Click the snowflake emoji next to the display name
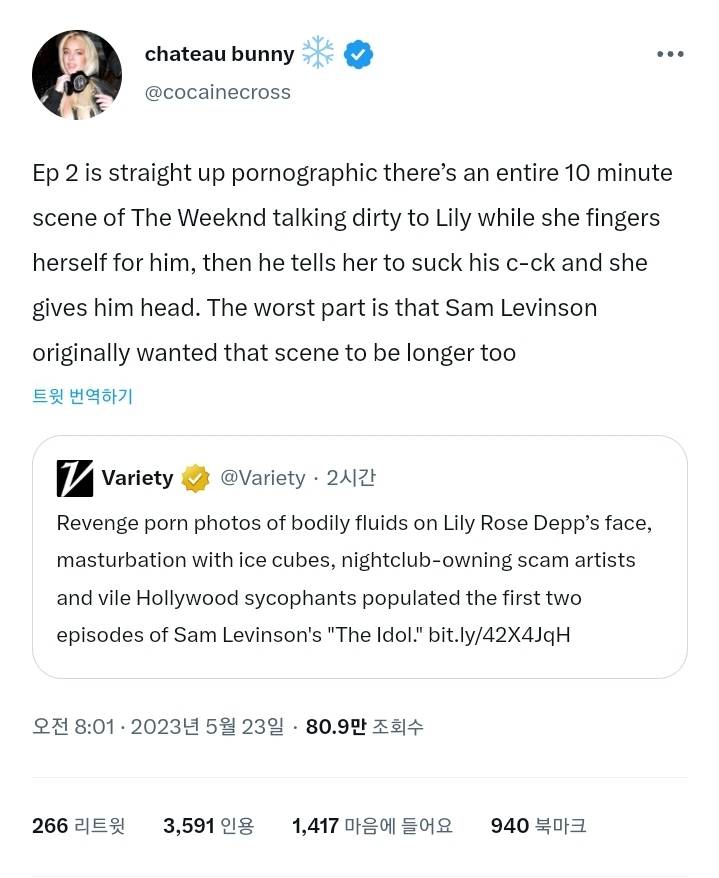Screen dimensions: 719x878 (x=318, y=54)
